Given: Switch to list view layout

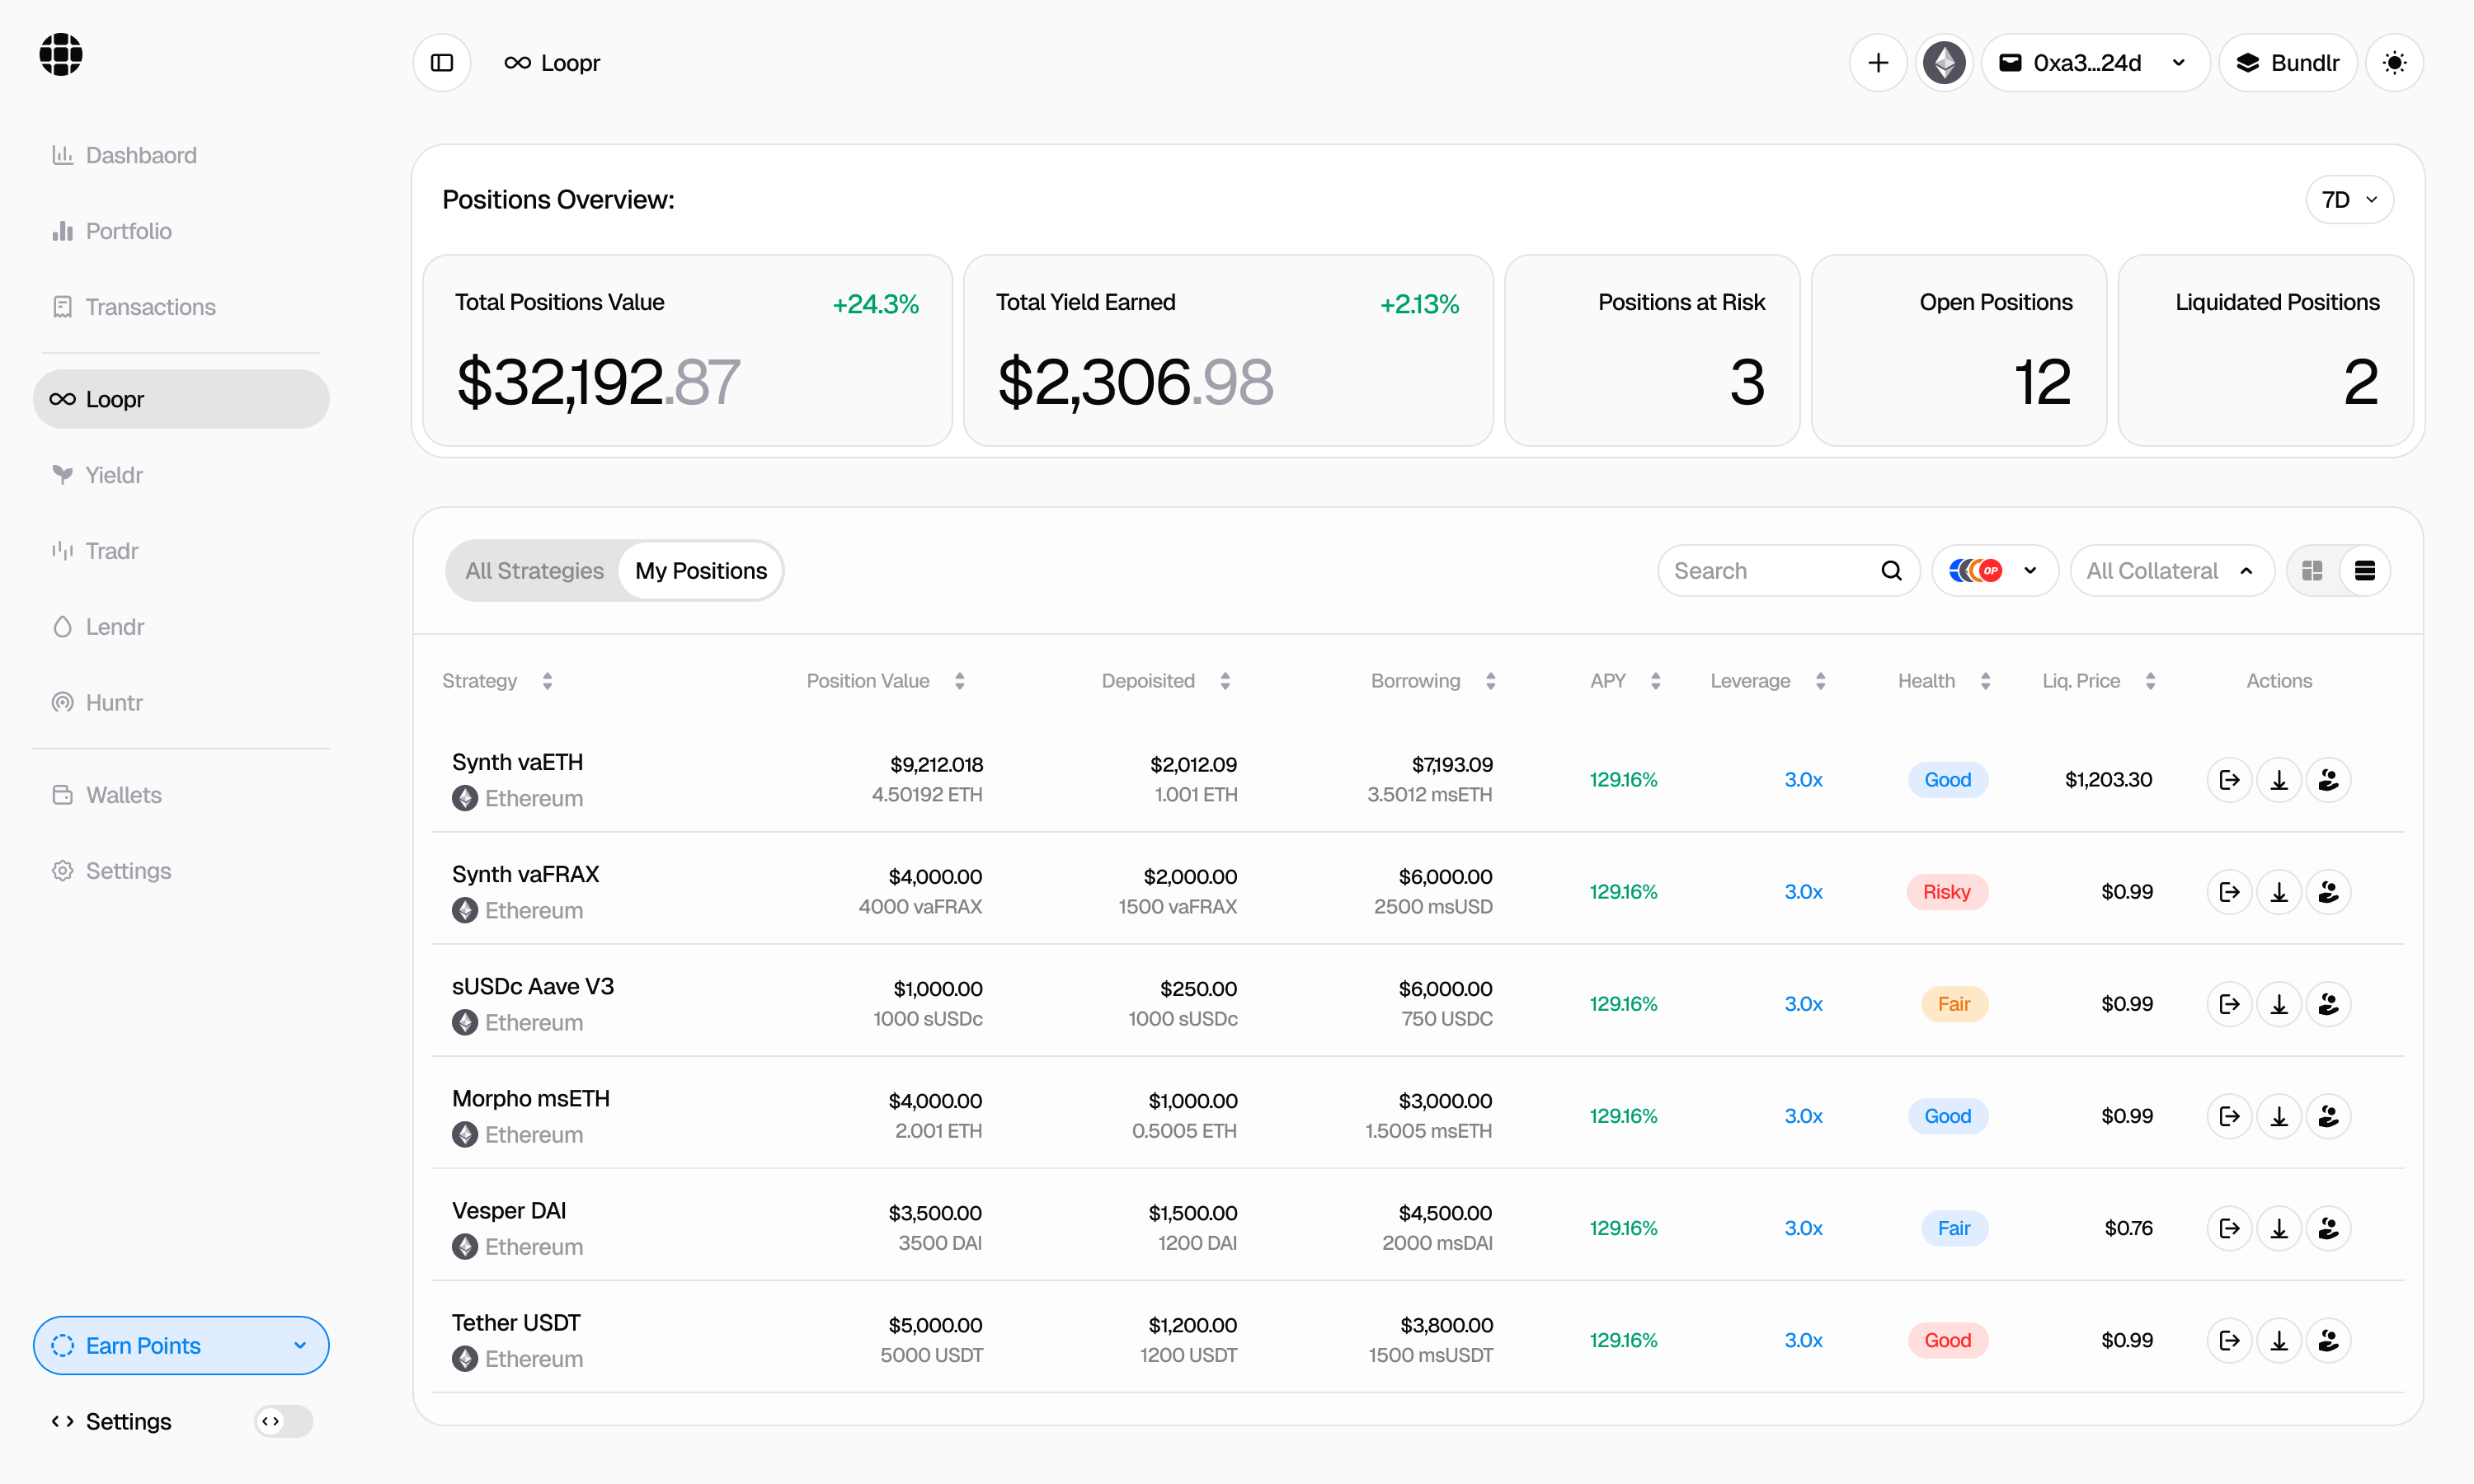Looking at the screenshot, I should (2364, 571).
